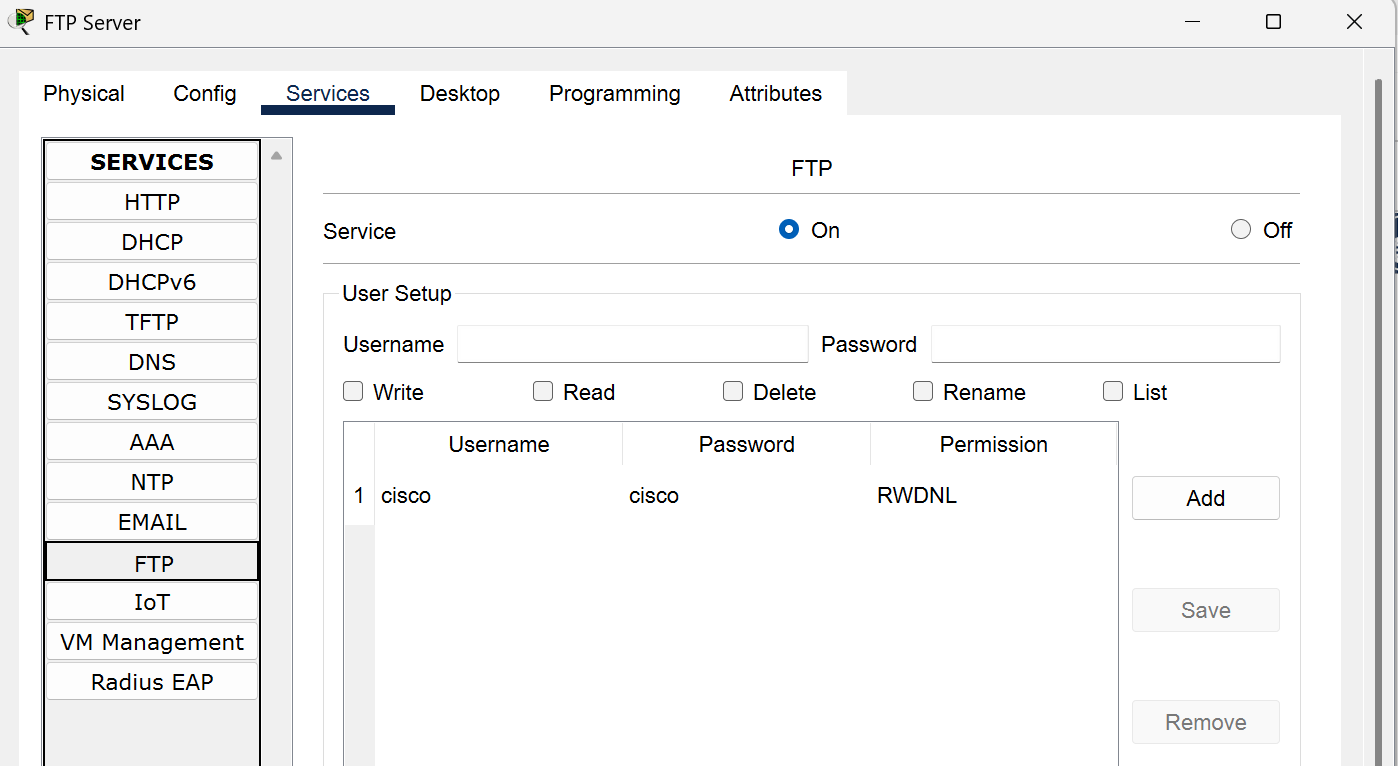Viewport: 1398px width, 766px height.
Task: Open the IoT service settings
Action: tap(151, 601)
